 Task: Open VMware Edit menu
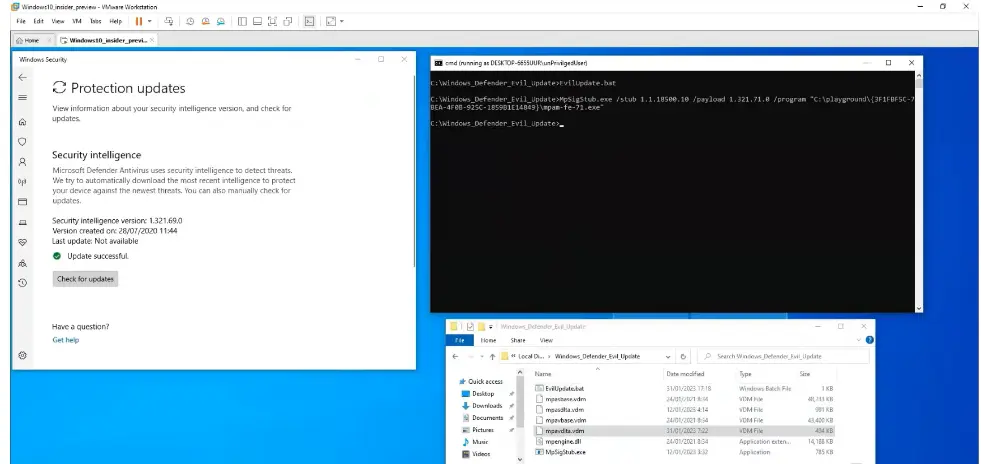click(39, 21)
